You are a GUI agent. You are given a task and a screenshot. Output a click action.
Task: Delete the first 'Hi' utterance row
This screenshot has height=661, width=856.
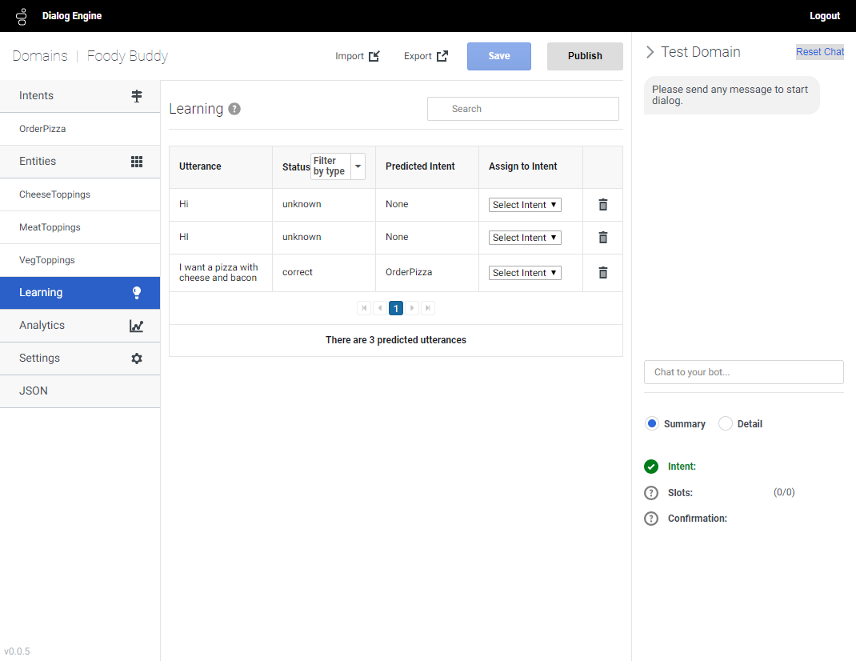[x=603, y=204]
